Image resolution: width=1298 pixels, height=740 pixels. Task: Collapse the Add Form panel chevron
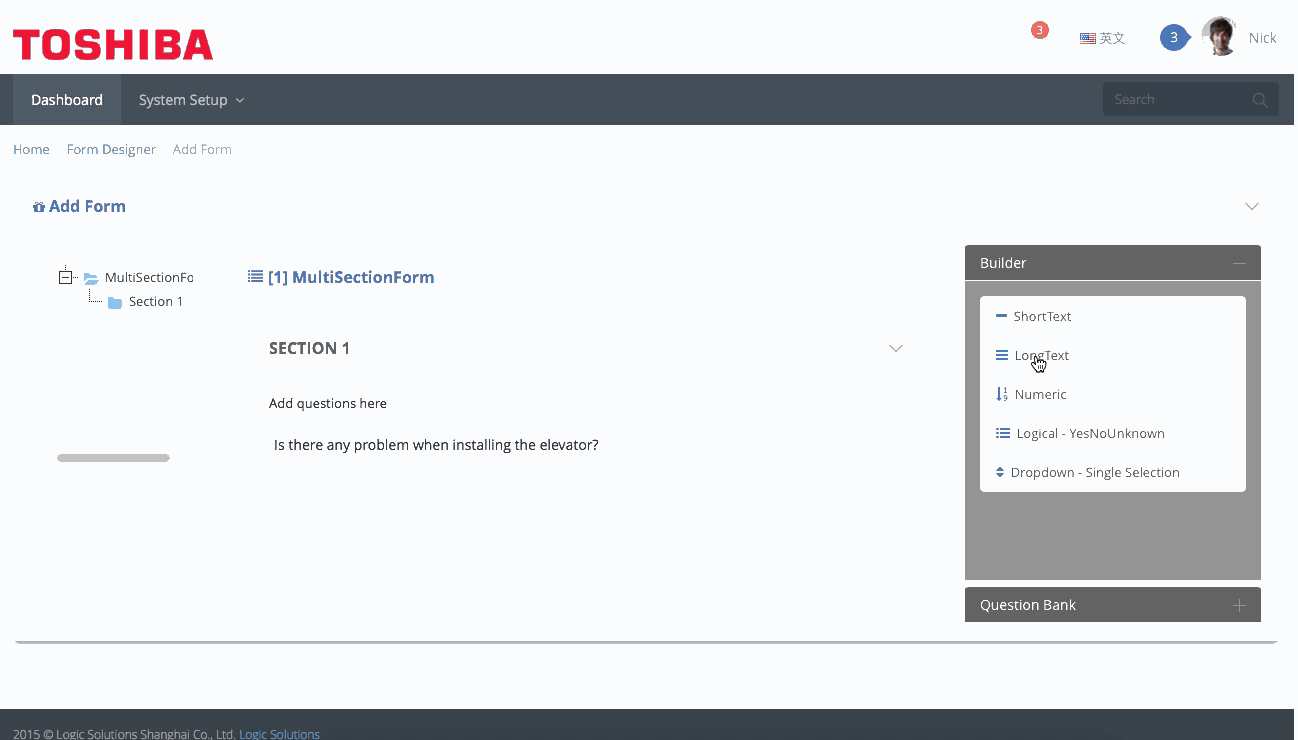(1251, 206)
